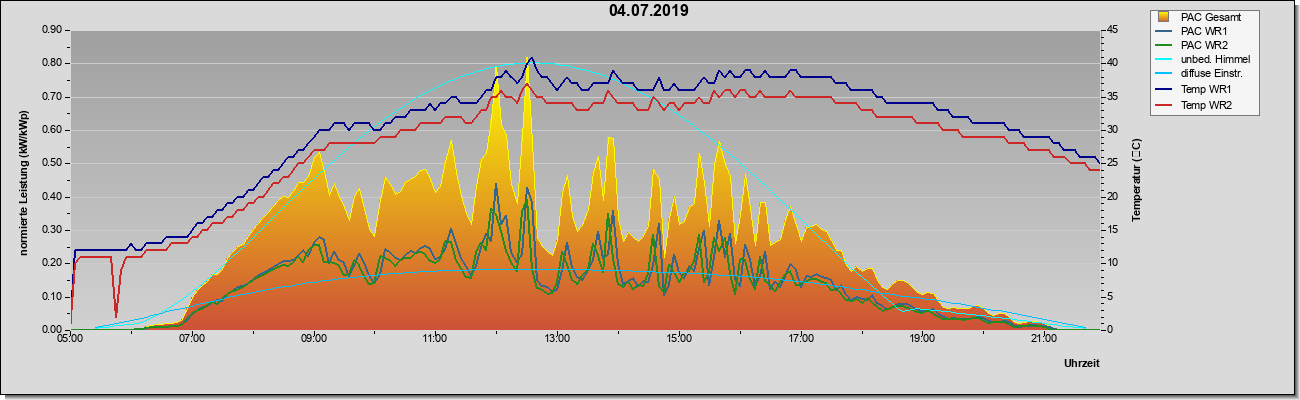The width and height of the screenshot is (1300, 400).
Task: Click the 21:00 time axis label
Action: click(1042, 340)
